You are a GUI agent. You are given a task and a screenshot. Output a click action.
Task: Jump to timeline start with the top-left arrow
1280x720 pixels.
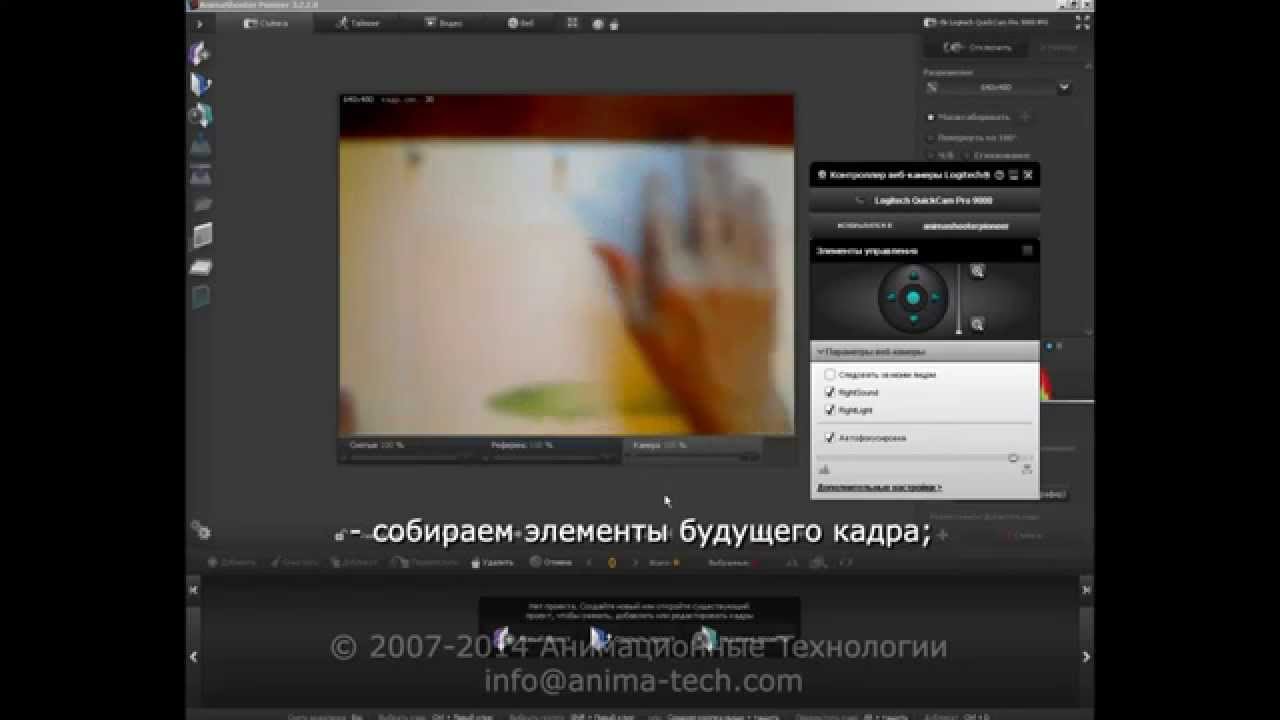[194, 590]
